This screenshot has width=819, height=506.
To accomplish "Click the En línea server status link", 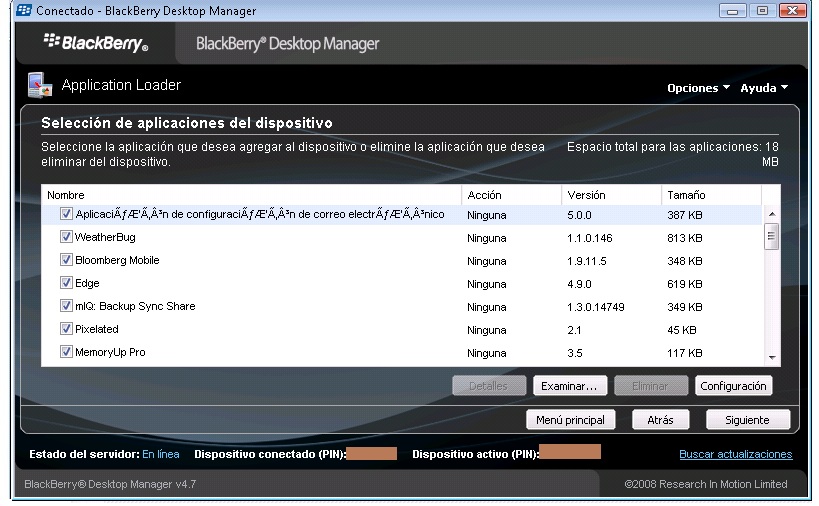I will [x=161, y=454].
